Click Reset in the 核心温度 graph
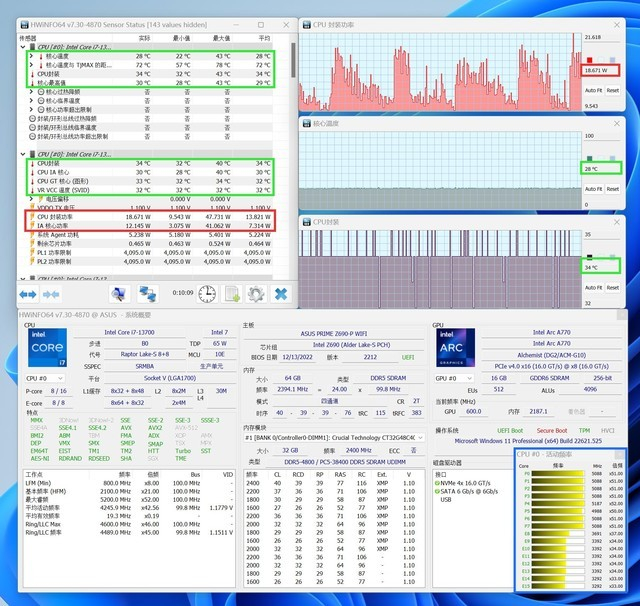This screenshot has height=606, width=640. coord(613,189)
